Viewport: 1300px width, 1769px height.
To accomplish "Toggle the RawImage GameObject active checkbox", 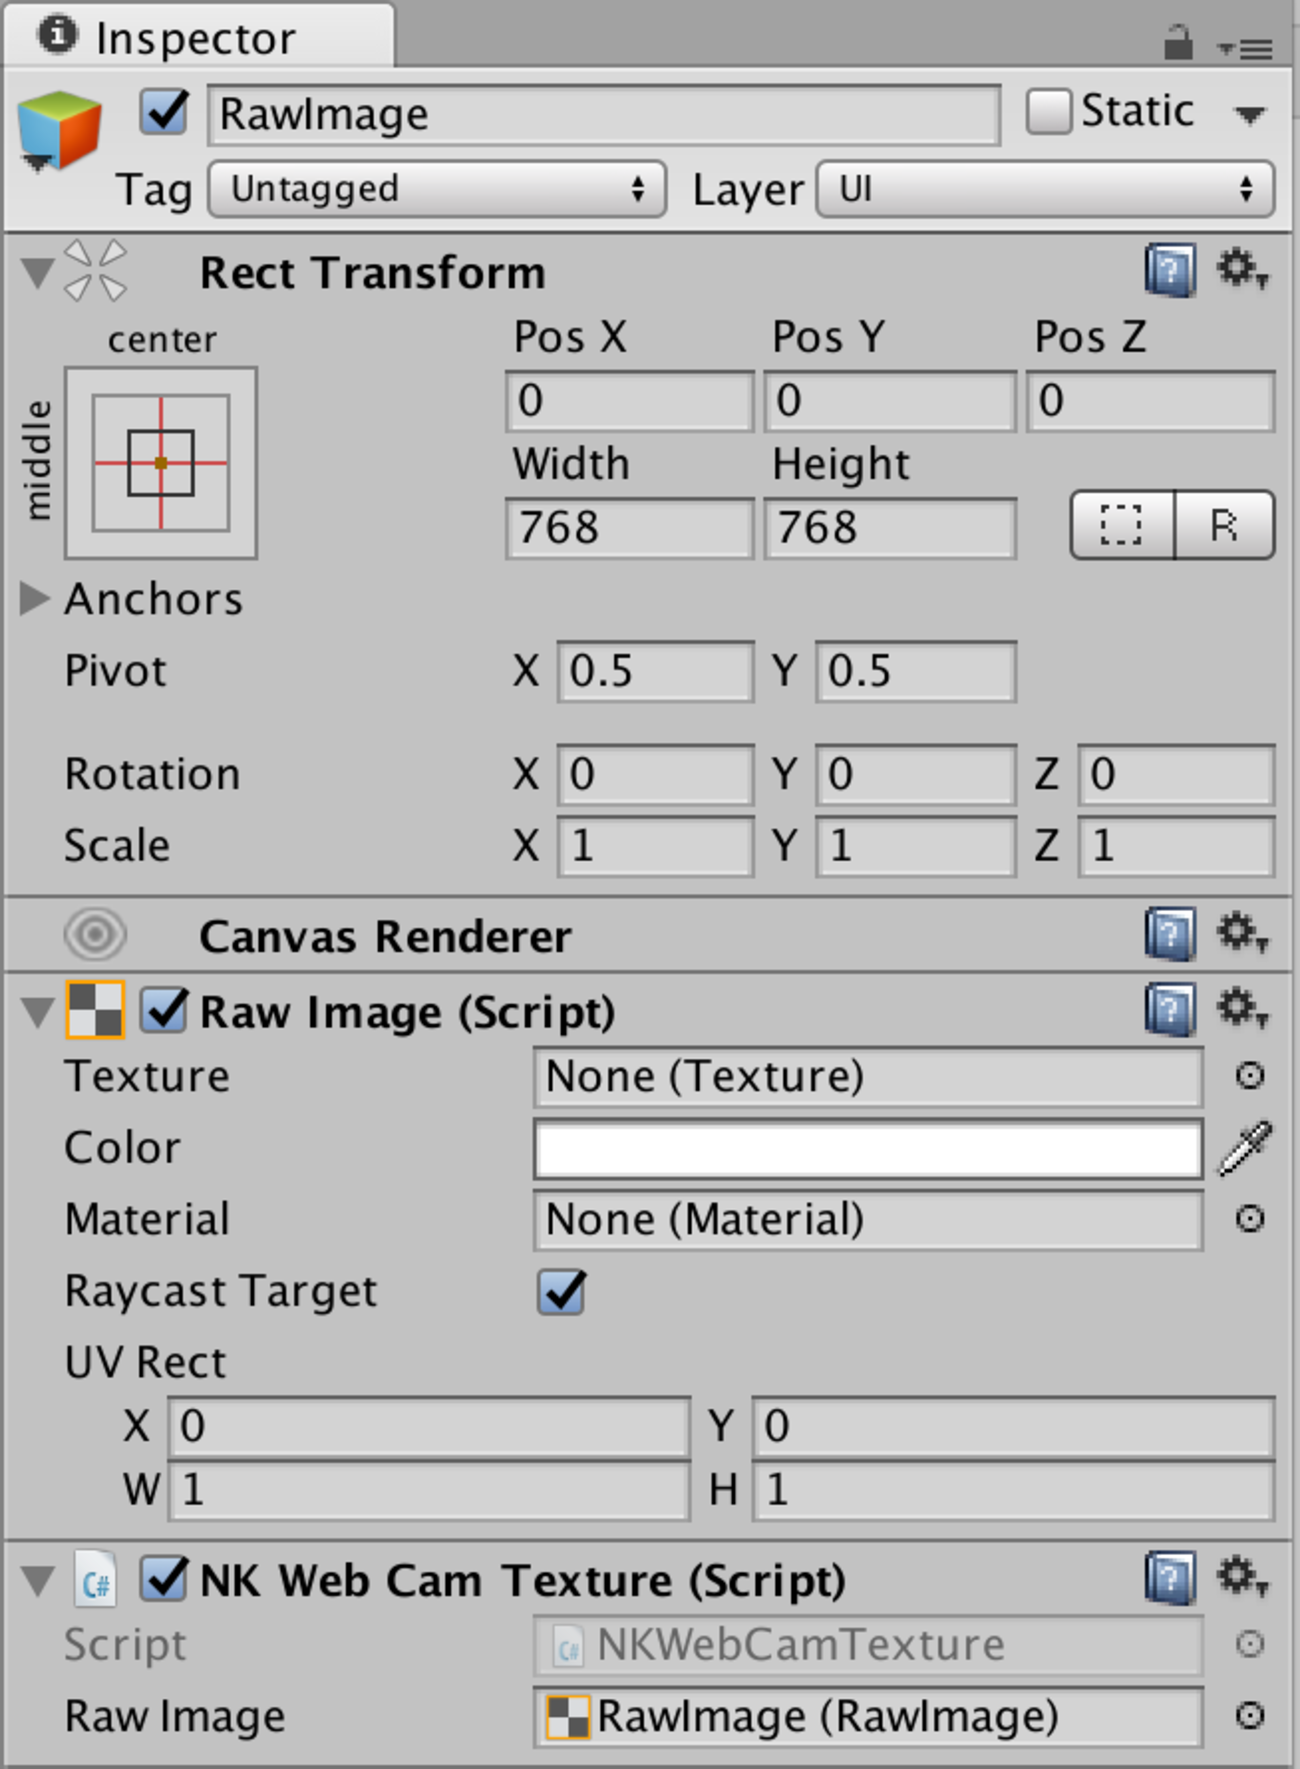I will 165,112.
